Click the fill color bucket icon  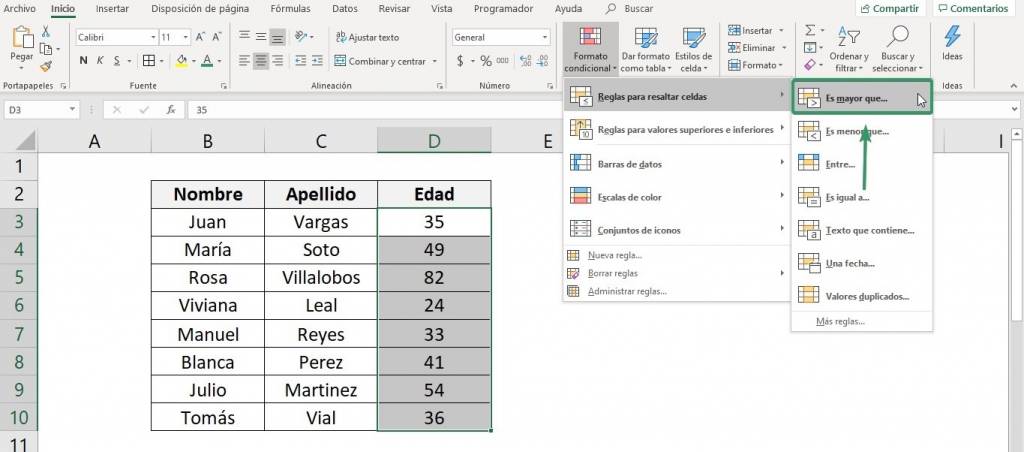click(181, 61)
